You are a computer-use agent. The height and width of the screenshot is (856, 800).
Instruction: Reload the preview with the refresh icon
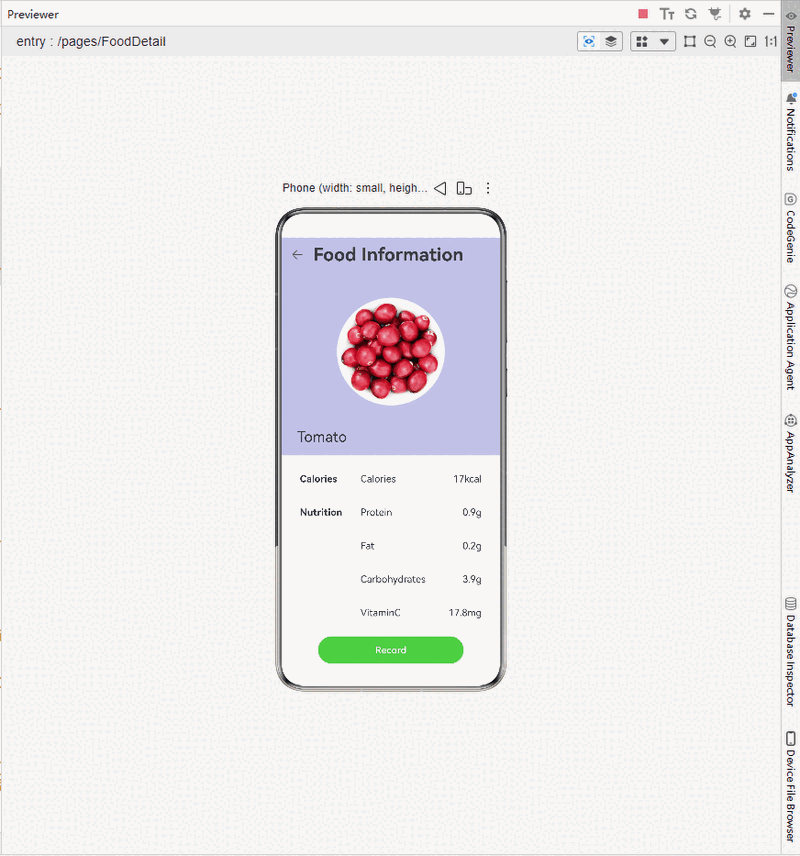[690, 14]
